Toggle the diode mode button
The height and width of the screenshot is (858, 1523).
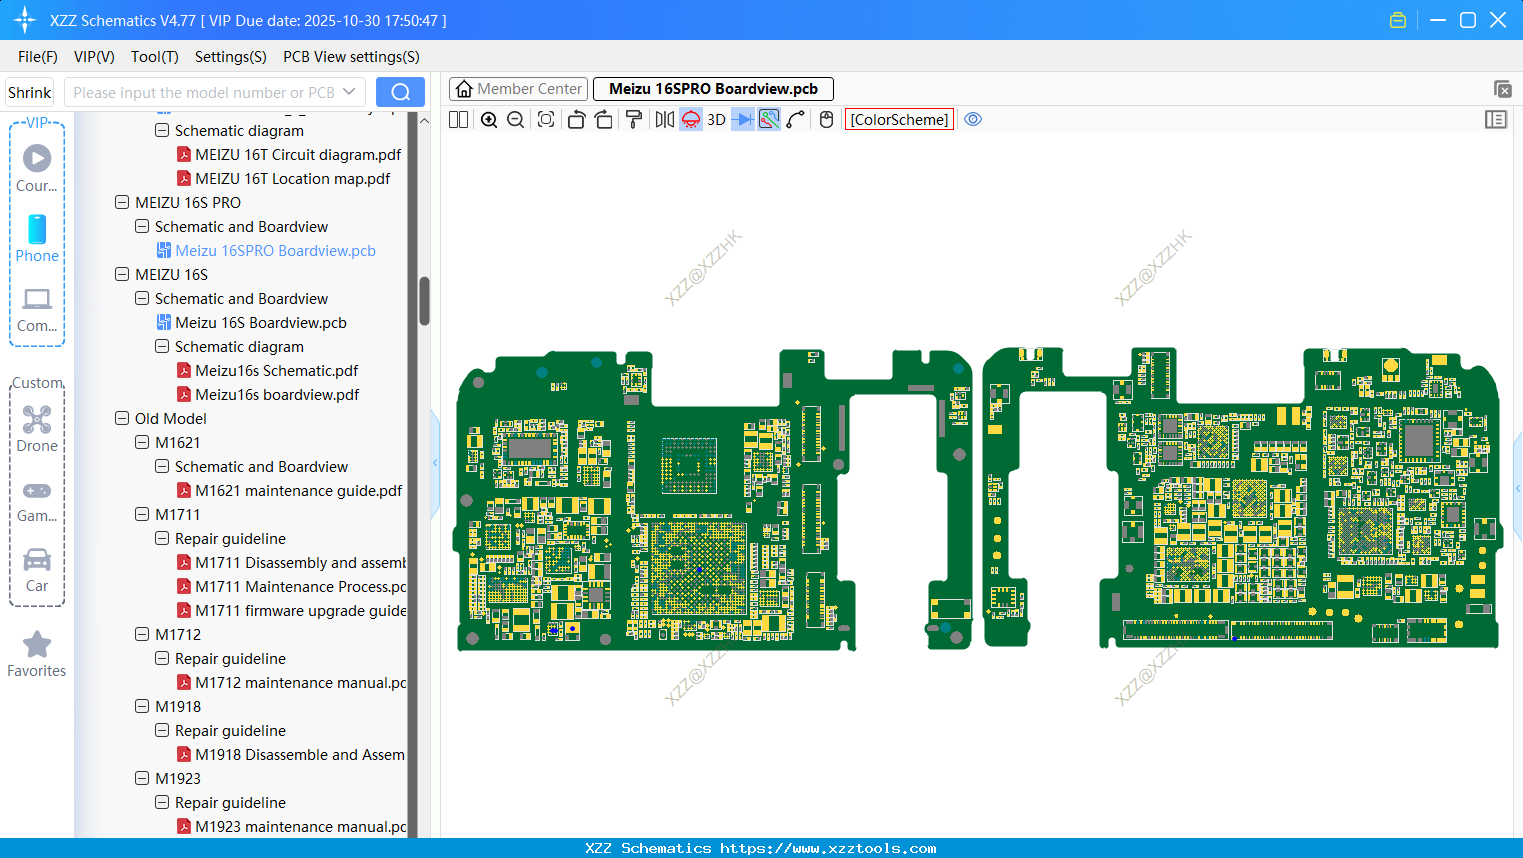742,120
